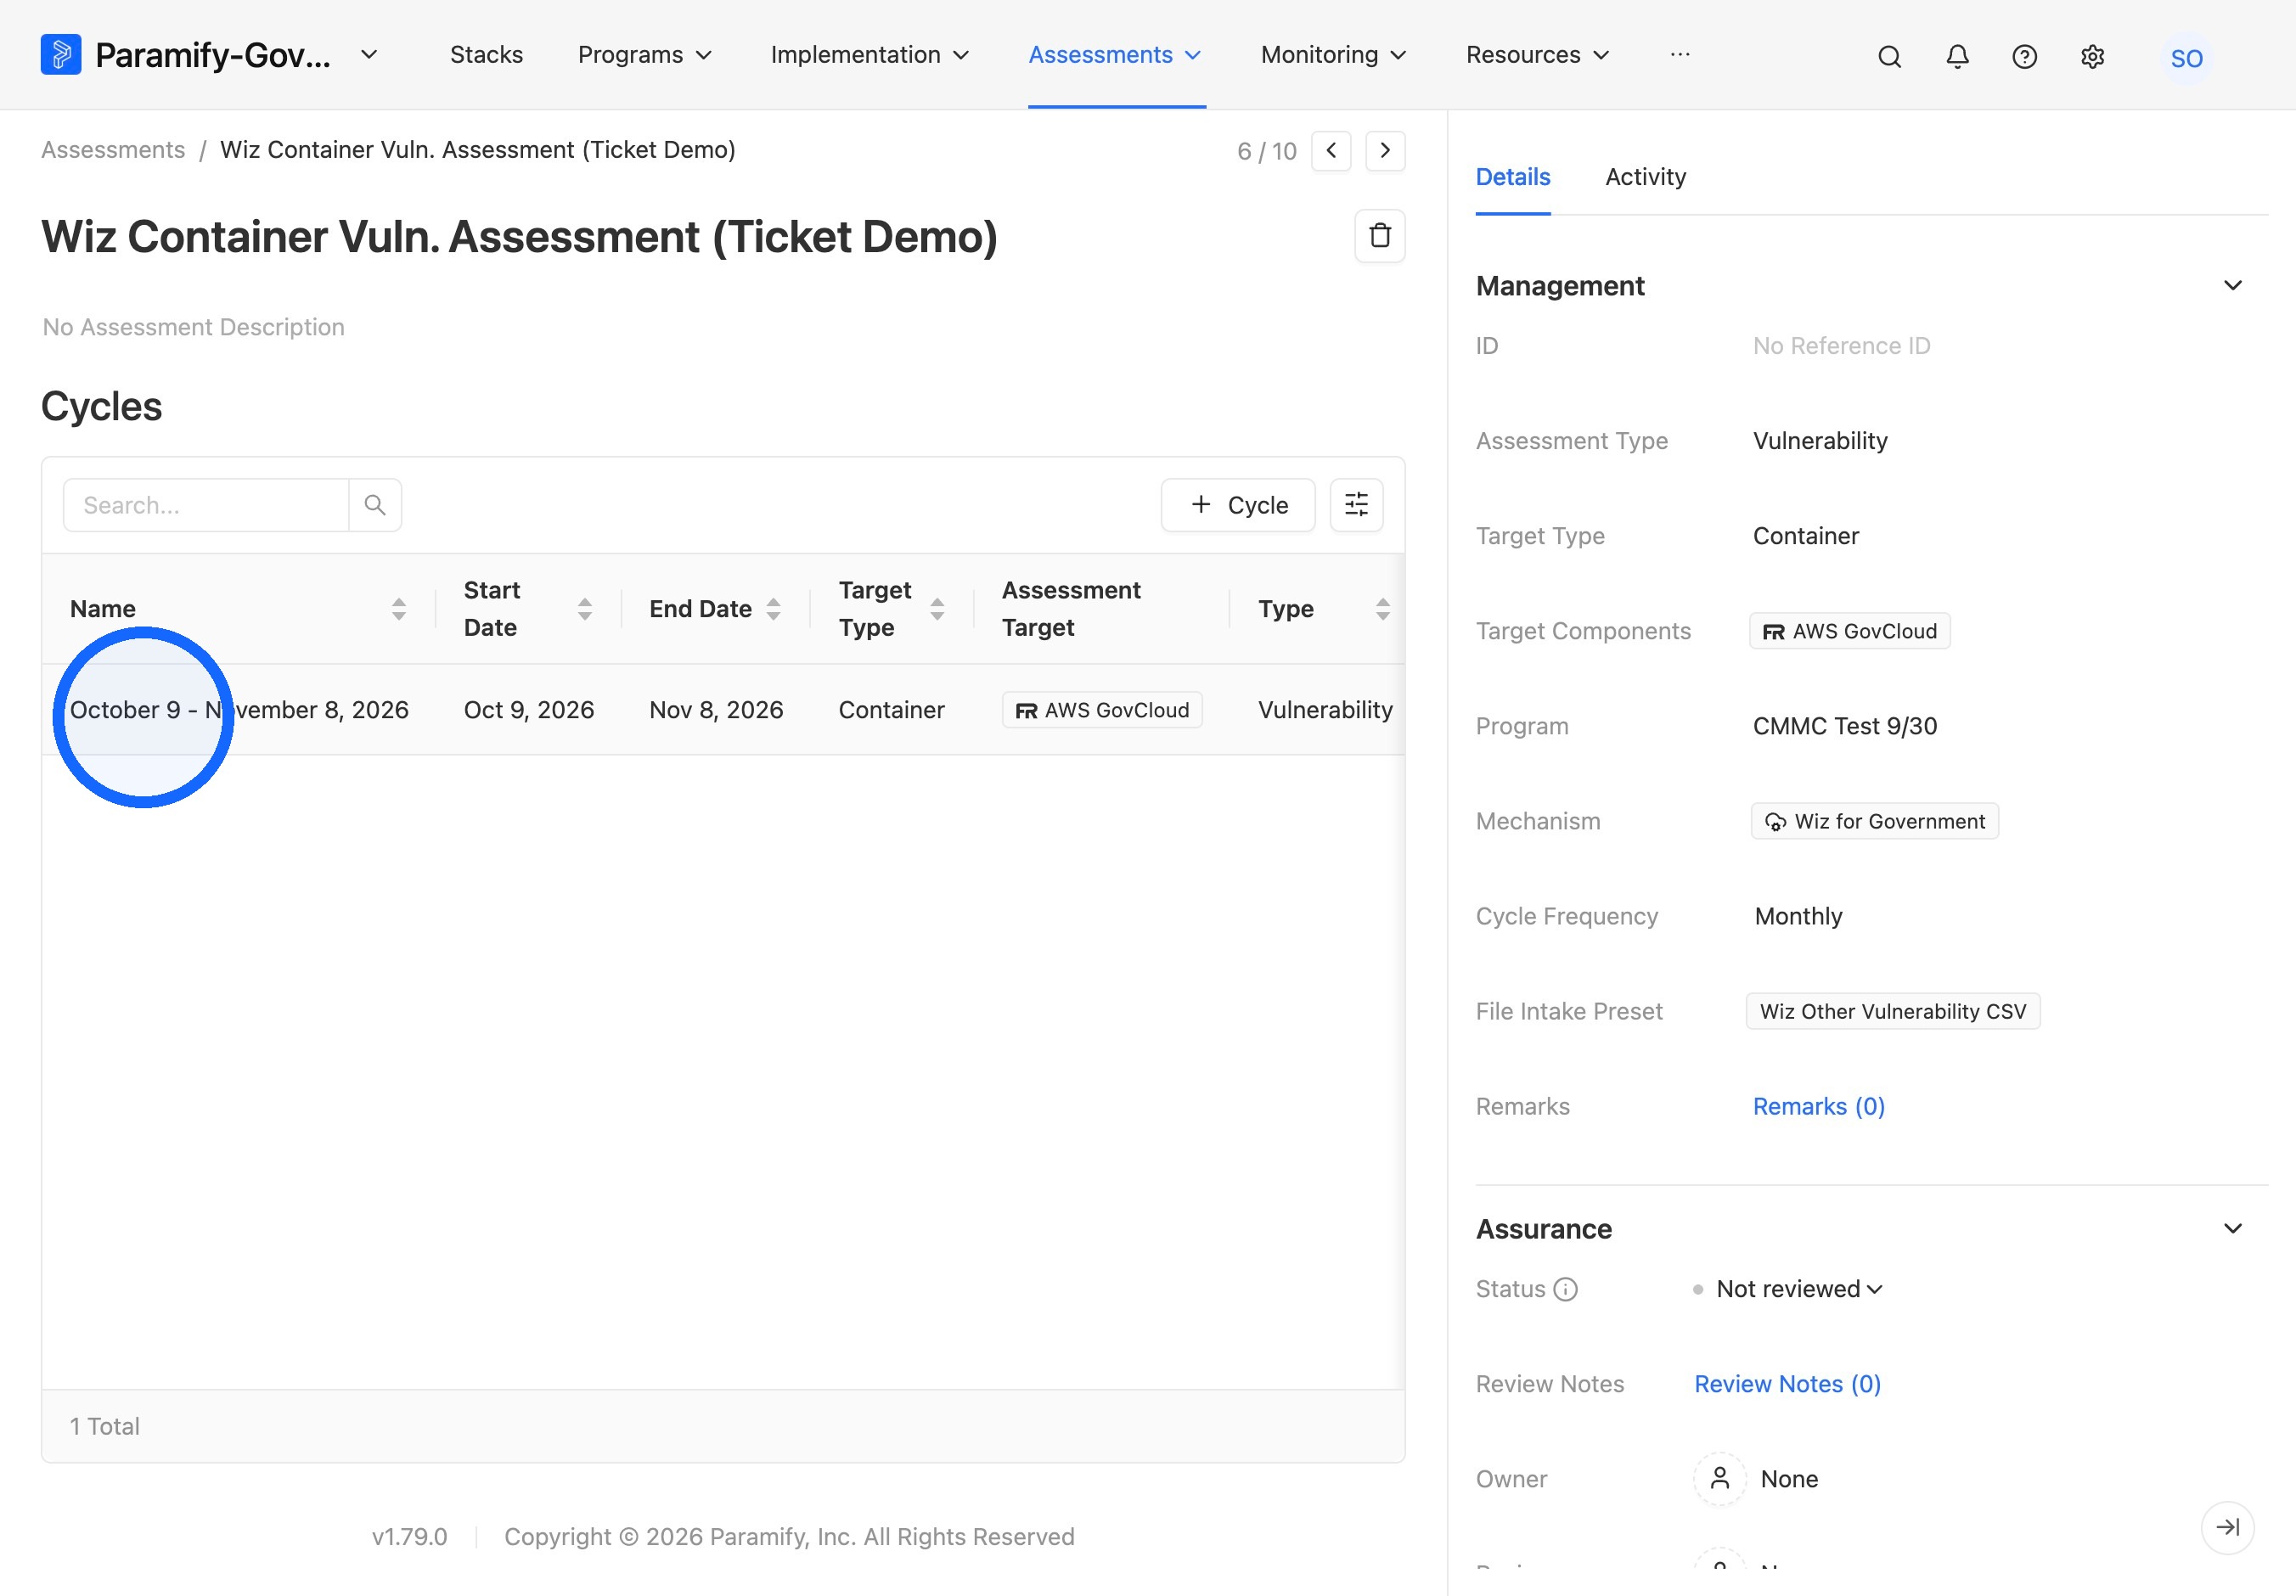Screen dimensions: 2296x1596
Task: Sort cycles by End Date
Action: [x=773, y=609]
